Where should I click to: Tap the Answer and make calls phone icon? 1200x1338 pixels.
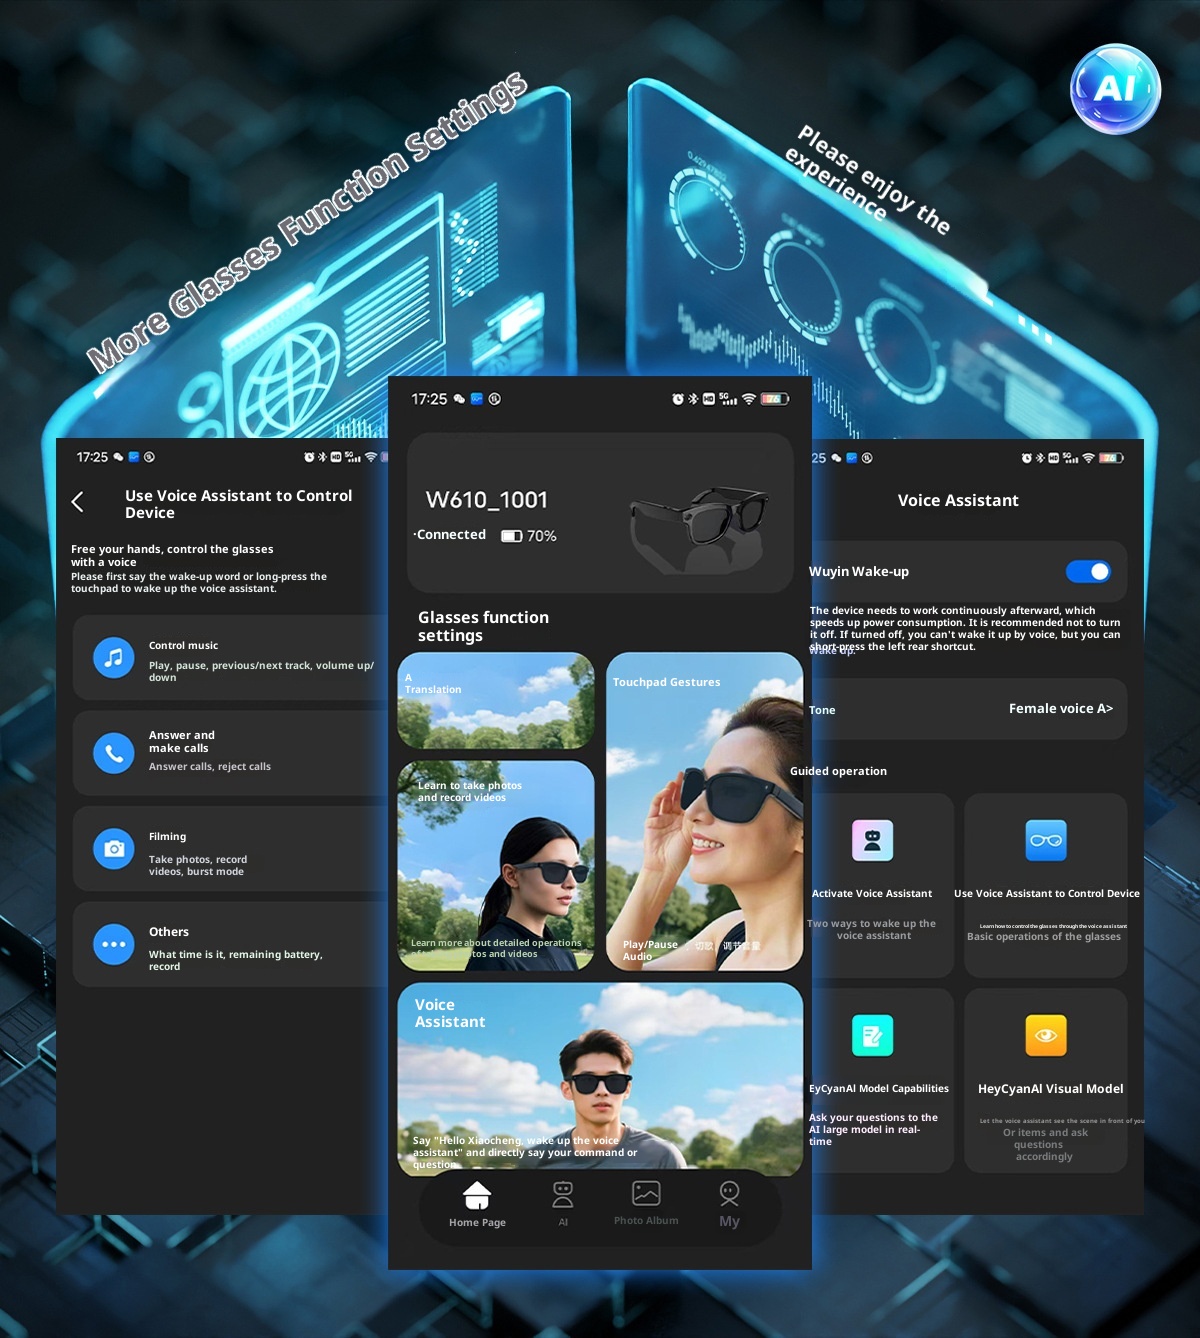coord(113,753)
